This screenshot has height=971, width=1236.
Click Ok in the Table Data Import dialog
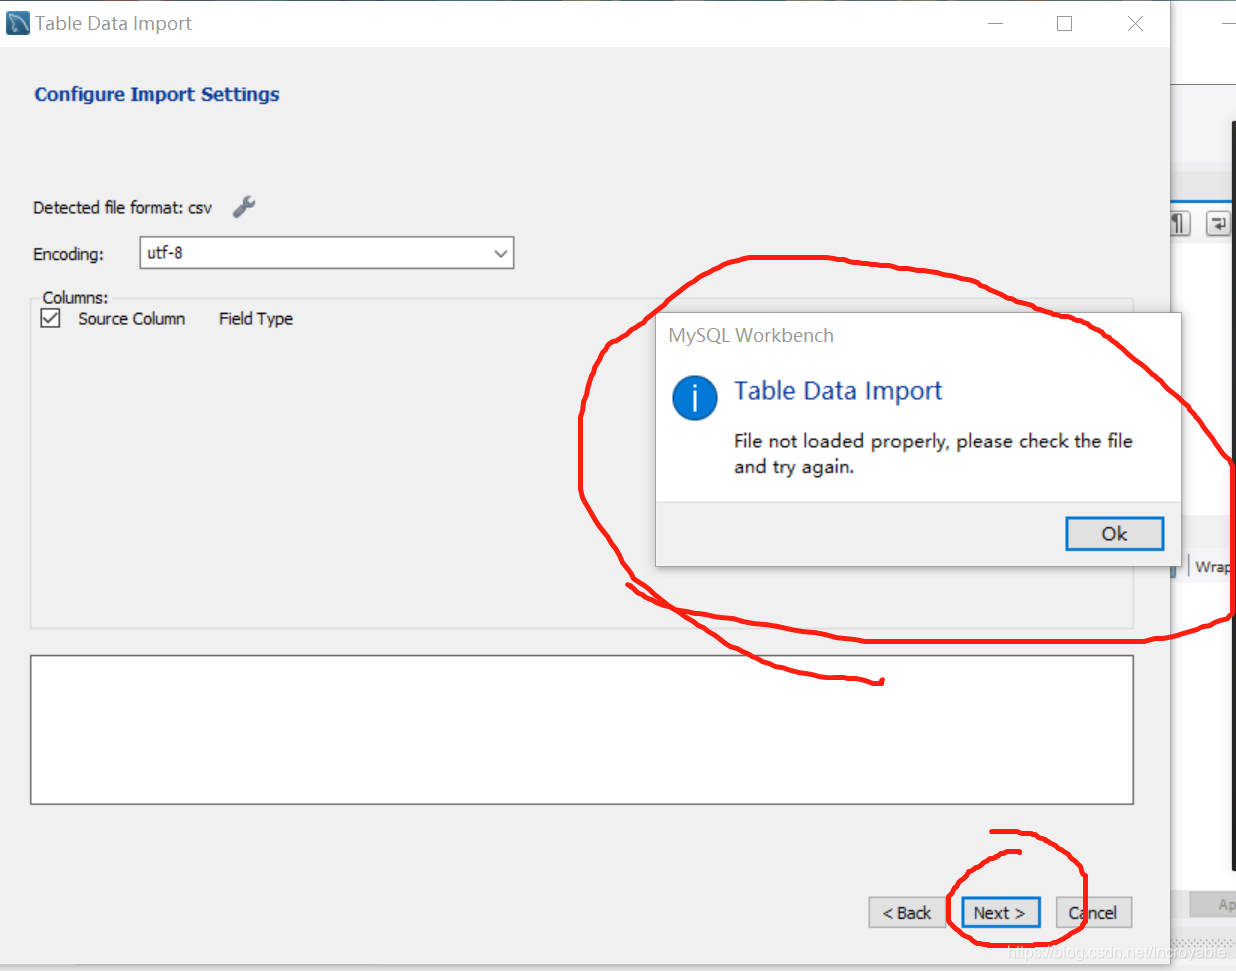point(1114,534)
